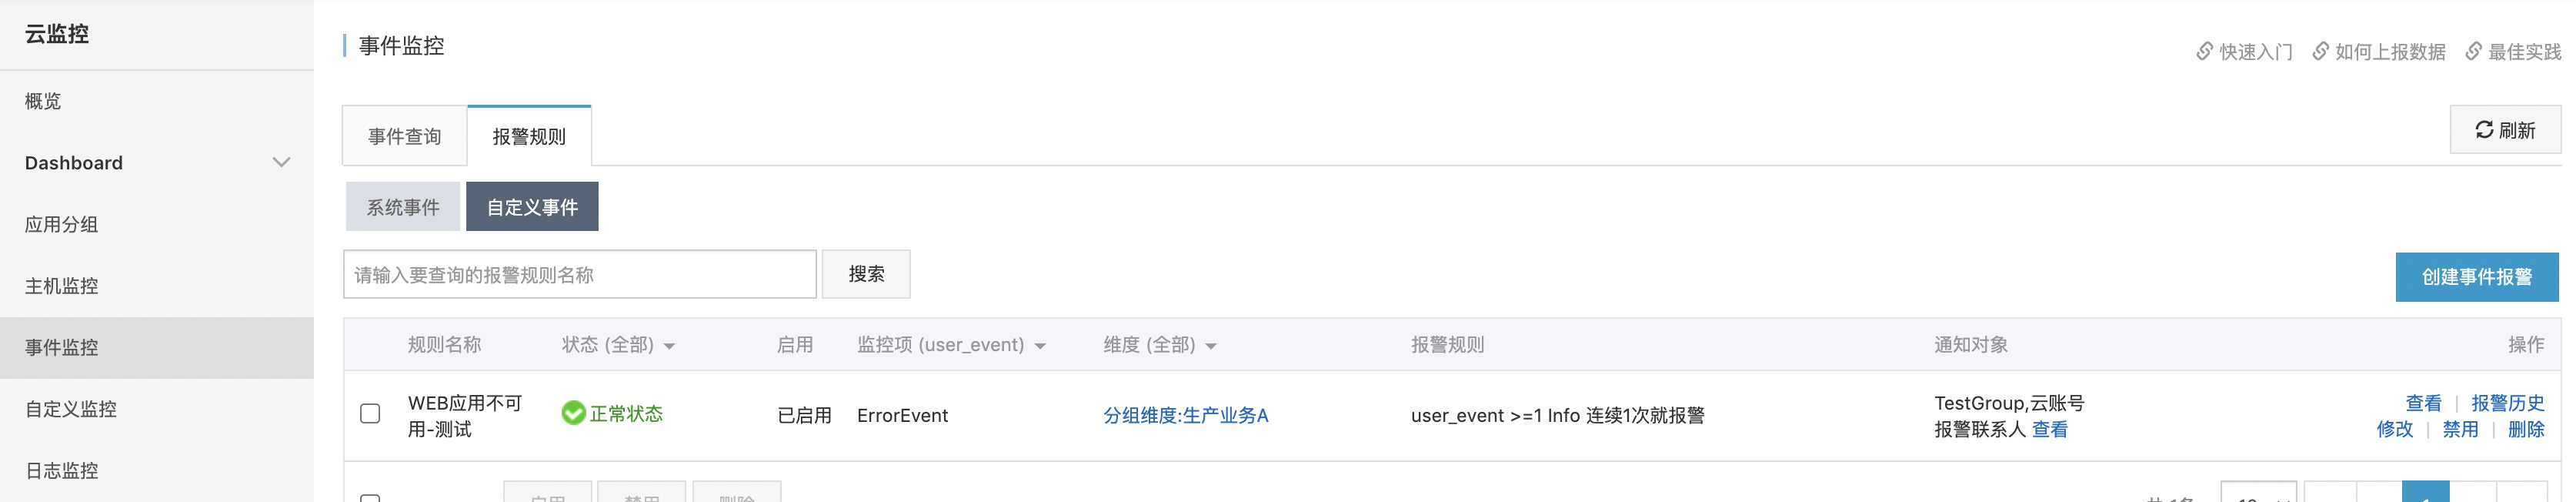Focus the alarm rule name search field
This screenshot has width=2576, height=502.
pyautogui.click(x=579, y=274)
